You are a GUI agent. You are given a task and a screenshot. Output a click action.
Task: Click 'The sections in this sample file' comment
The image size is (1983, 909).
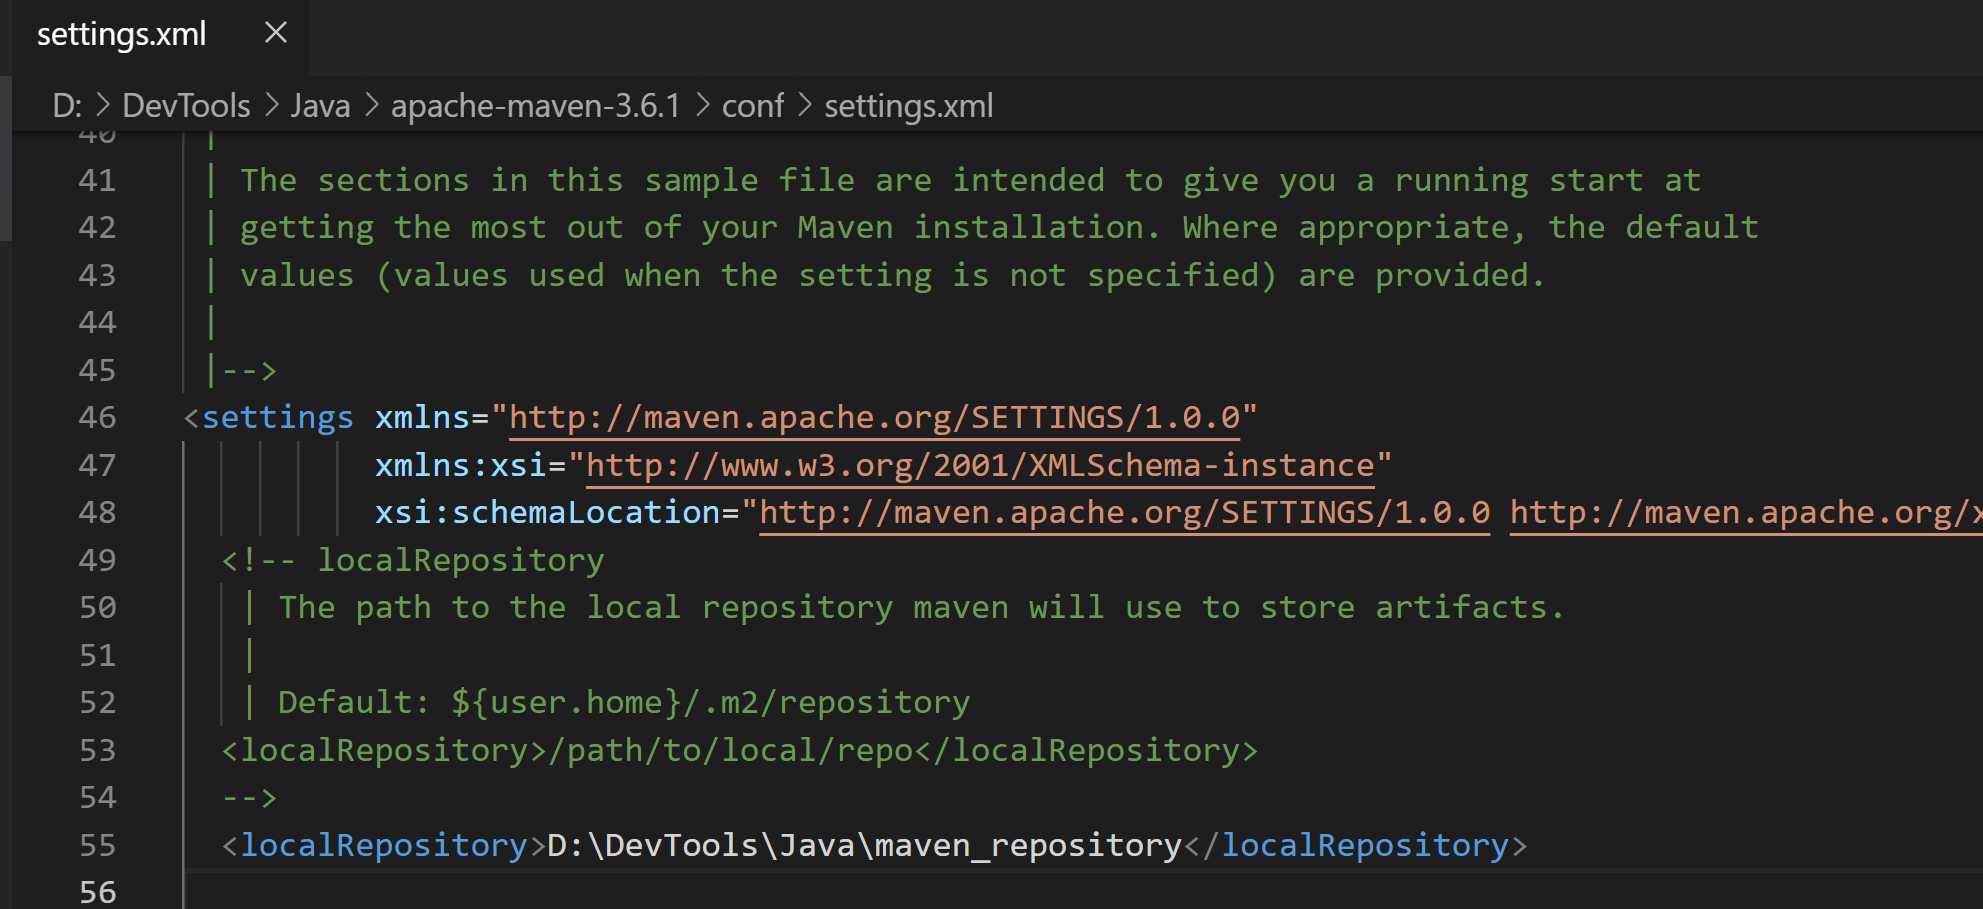[x=547, y=181]
